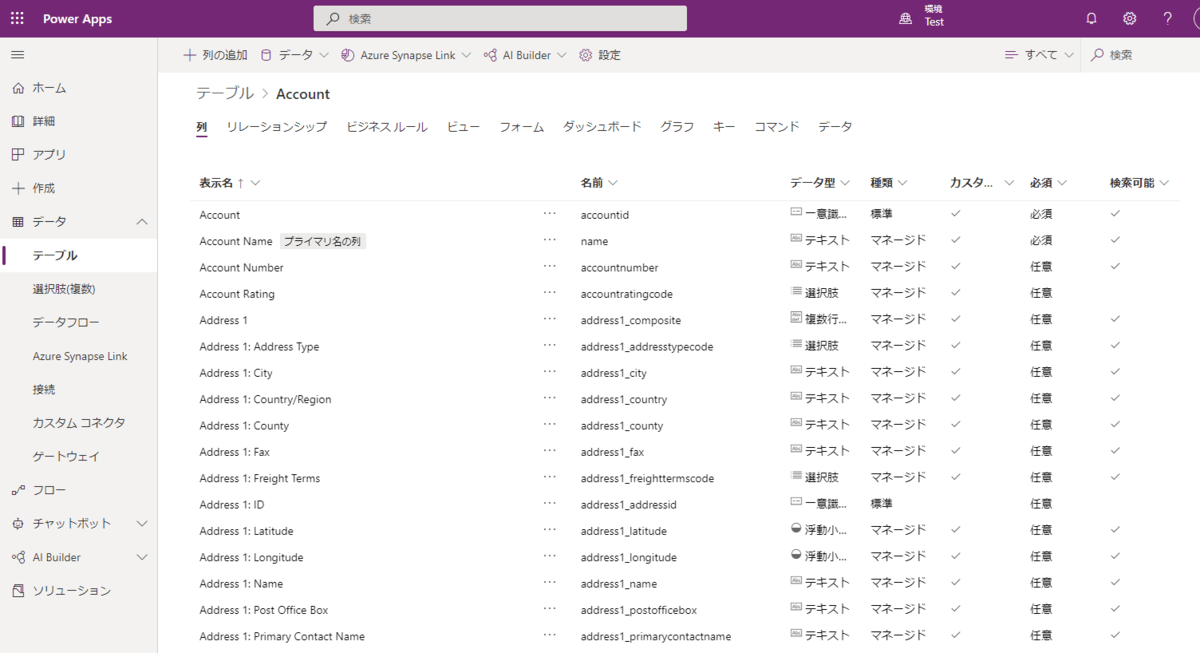The height and width of the screenshot is (653, 1200).
Task: Open more options for Address 1: Latitude
Action: [x=550, y=530]
